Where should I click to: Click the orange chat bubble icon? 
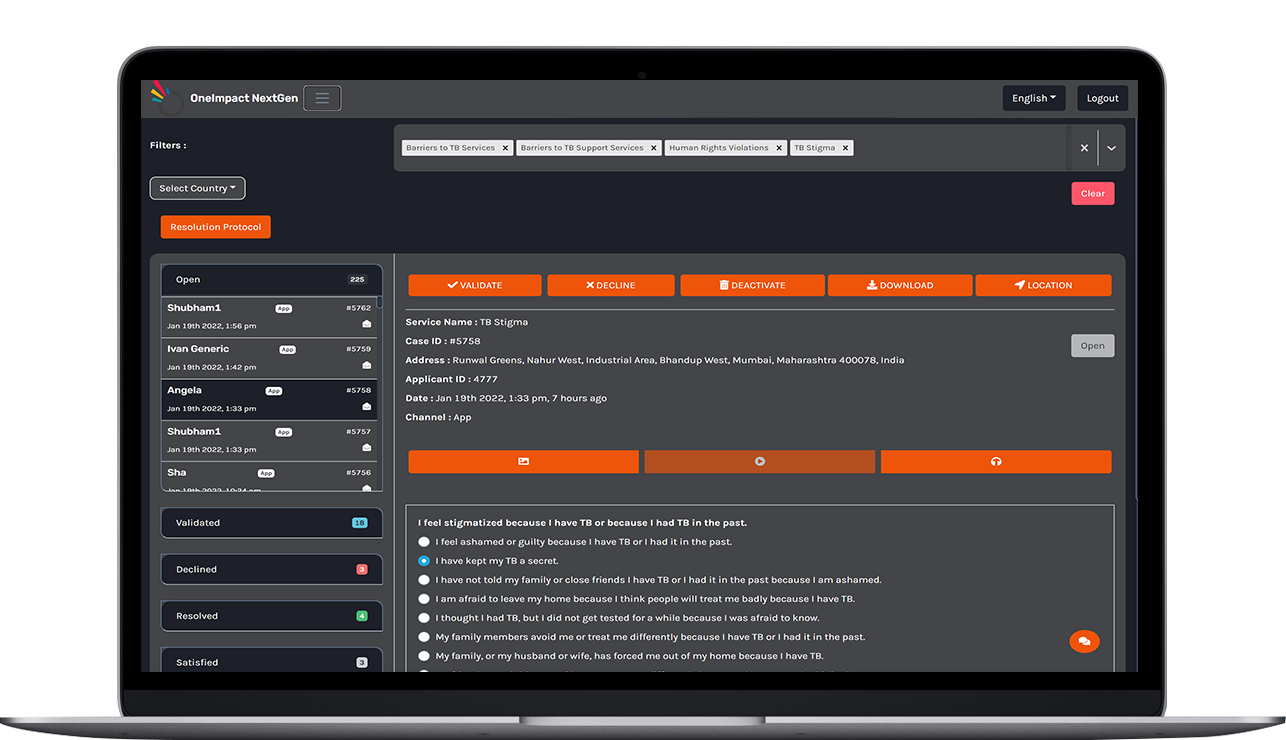[x=1084, y=642]
